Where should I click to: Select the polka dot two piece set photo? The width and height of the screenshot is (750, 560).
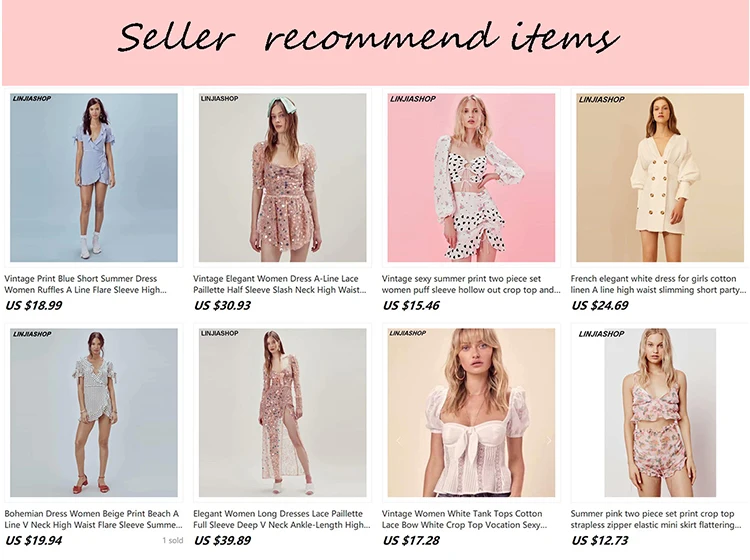(471, 177)
